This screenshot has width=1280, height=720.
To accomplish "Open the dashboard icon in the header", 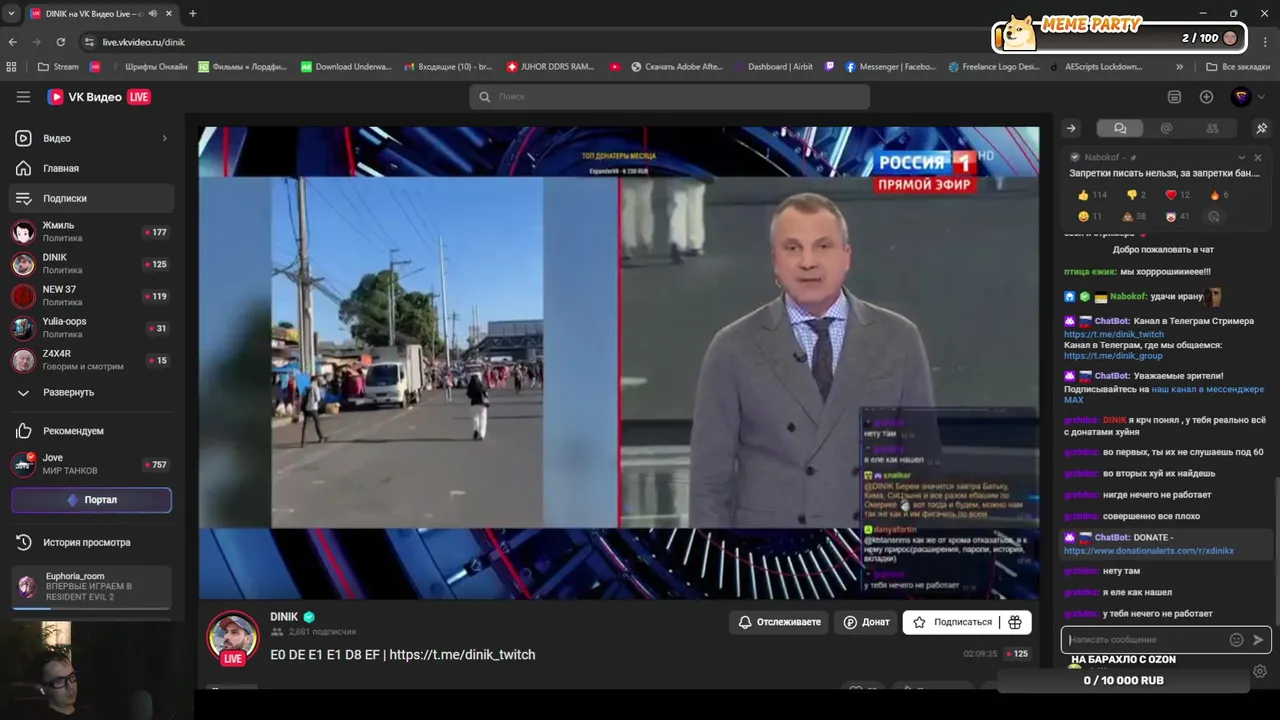I will click(1174, 97).
